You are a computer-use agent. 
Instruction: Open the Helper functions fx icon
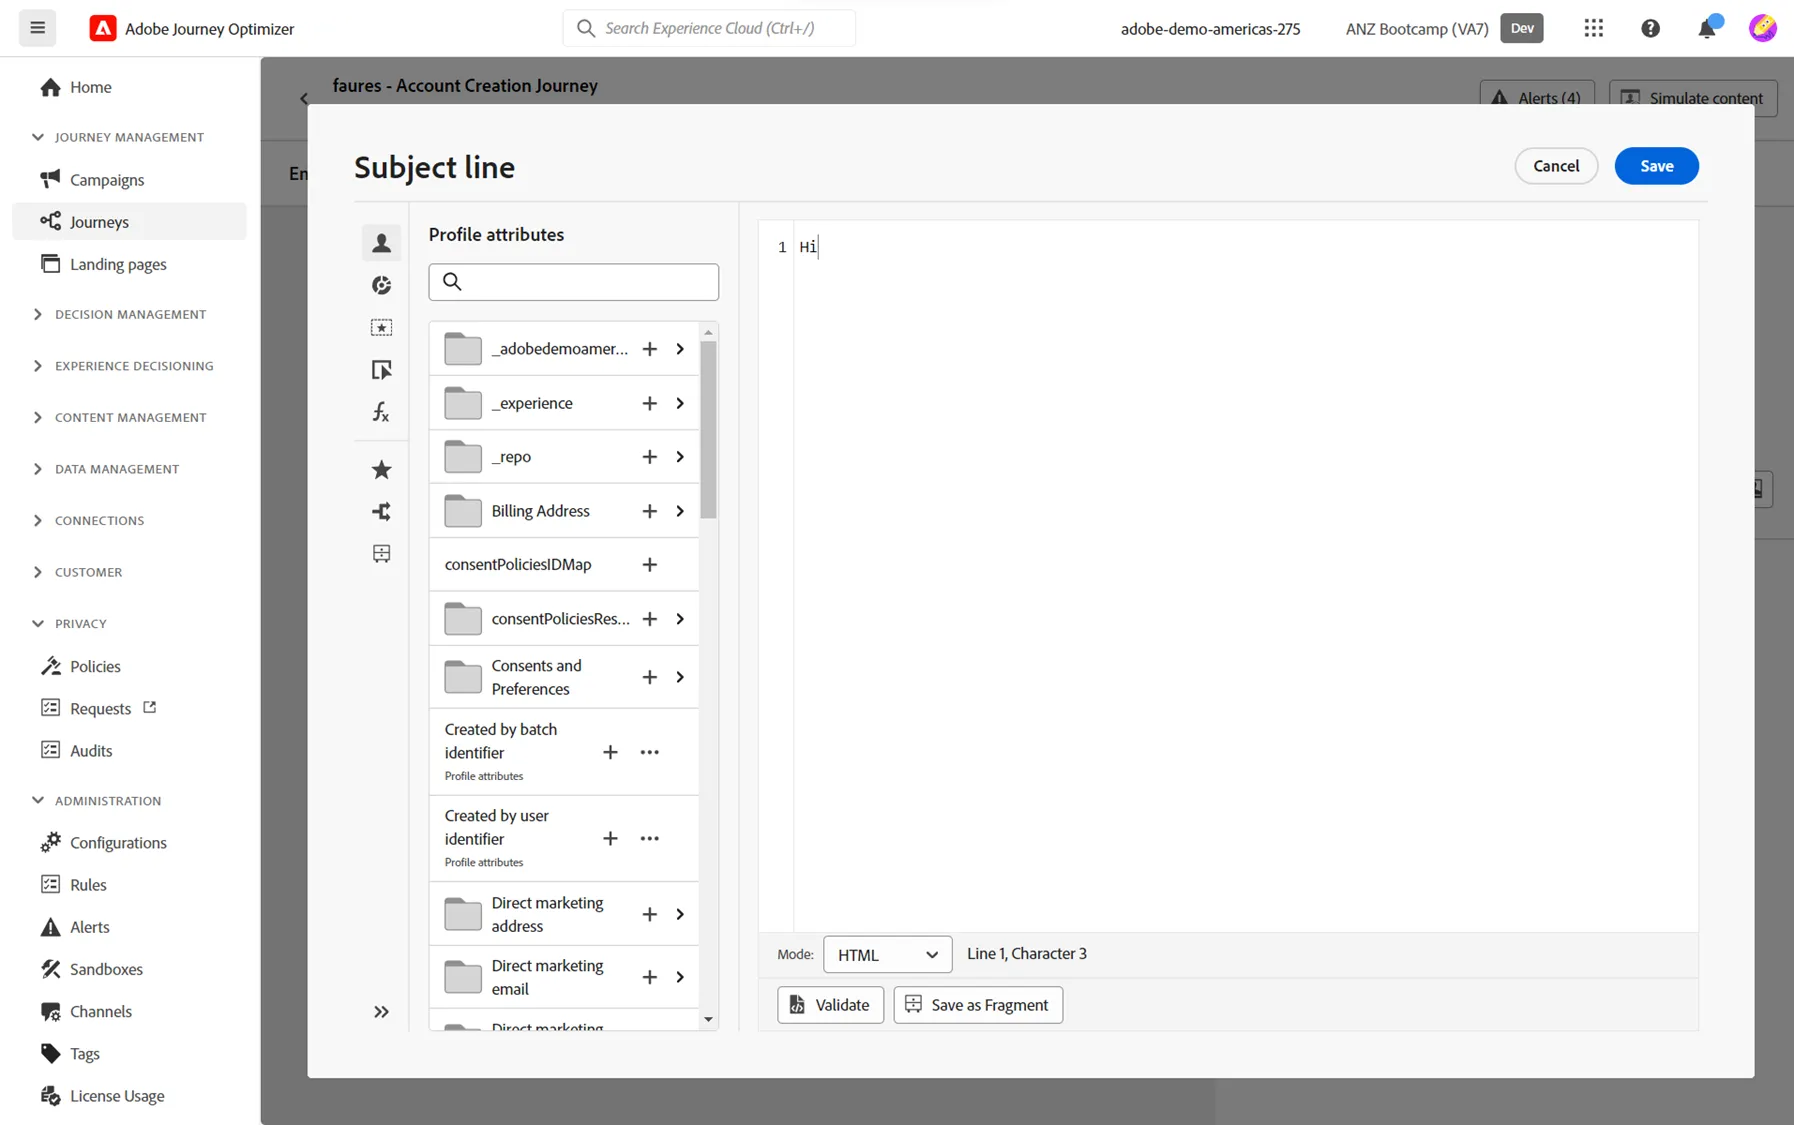381,412
